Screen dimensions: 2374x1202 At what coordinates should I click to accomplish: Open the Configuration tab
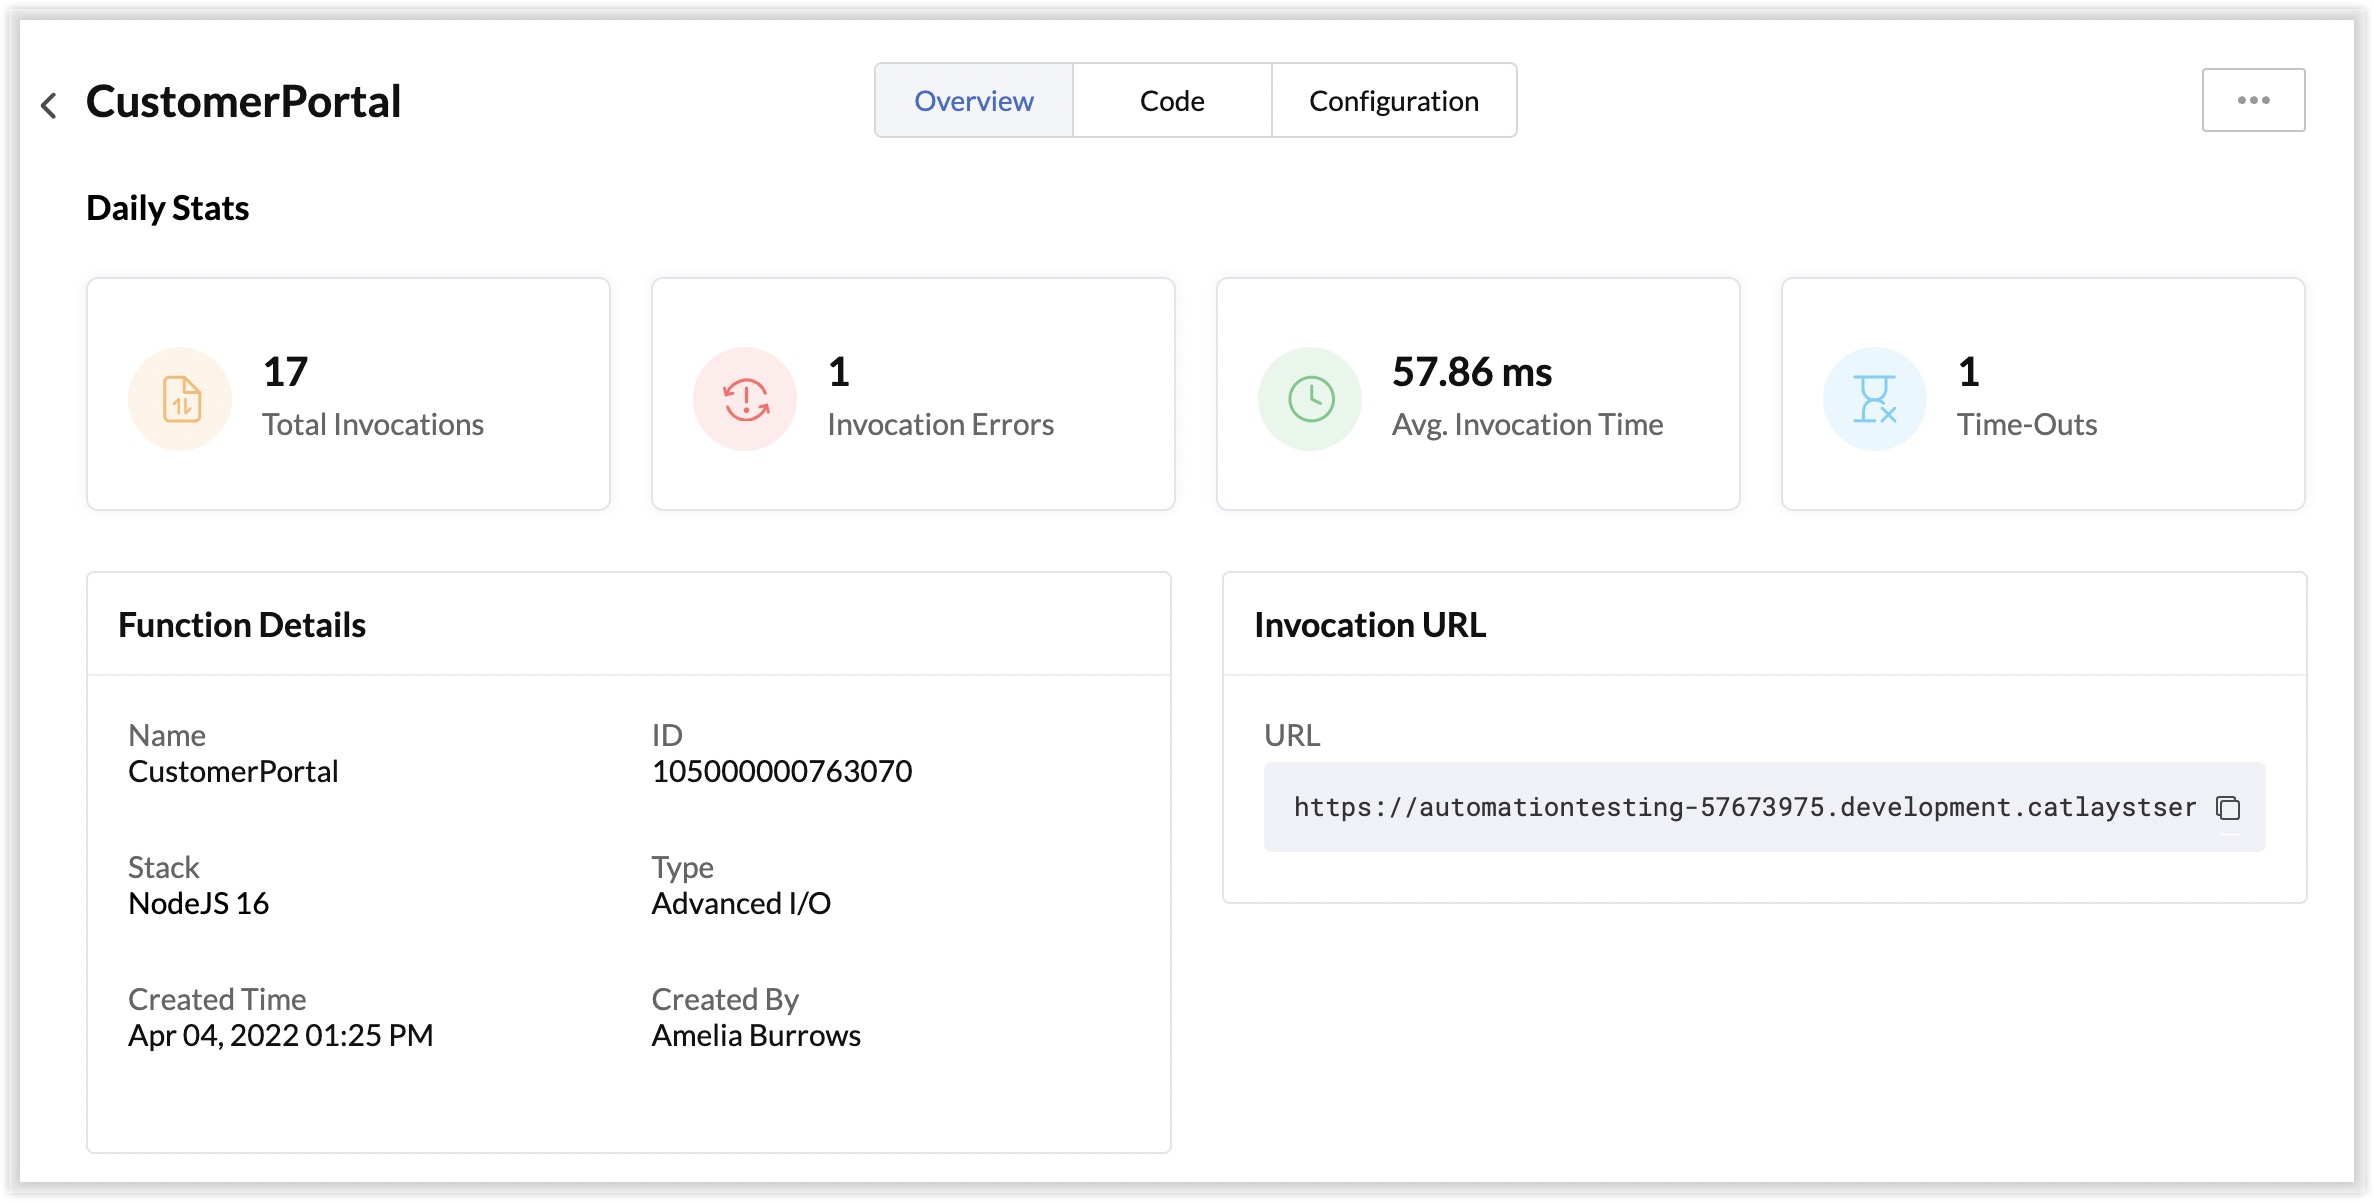pos(1394,100)
